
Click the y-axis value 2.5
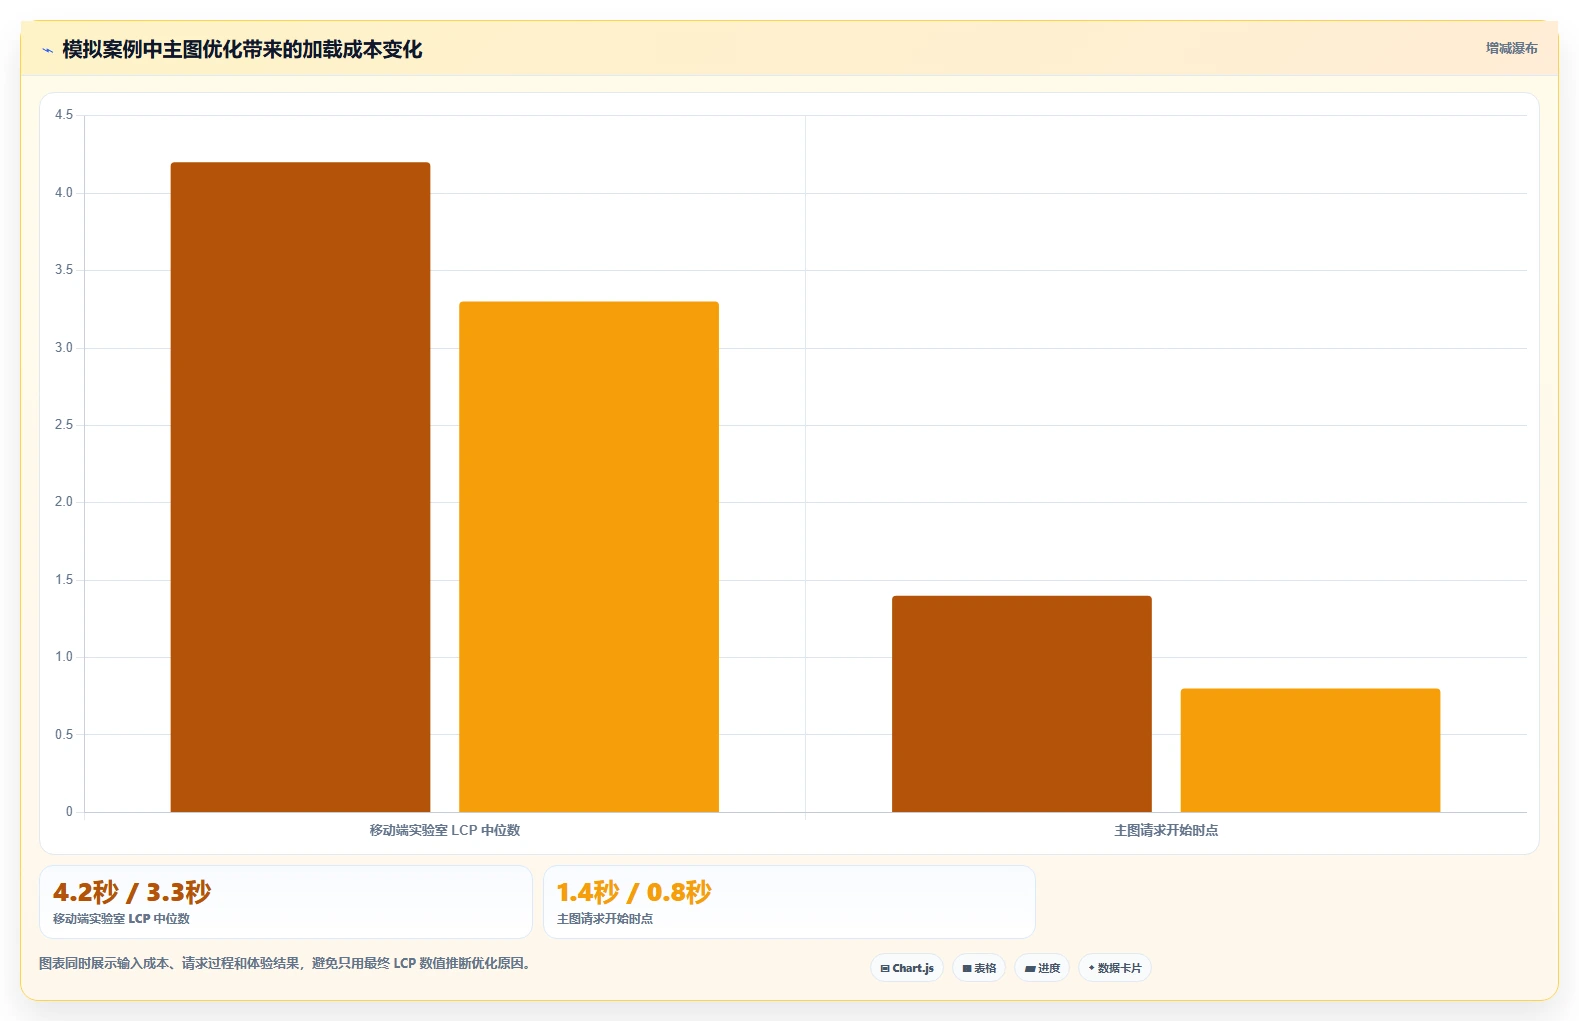tap(64, 425)
